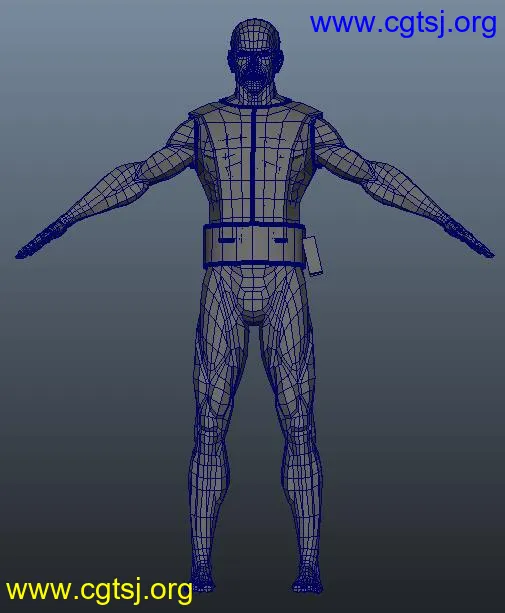Select the pouch hanging from the belt
The width and height of the screenshot is (505, 613).
click(313, 256)
